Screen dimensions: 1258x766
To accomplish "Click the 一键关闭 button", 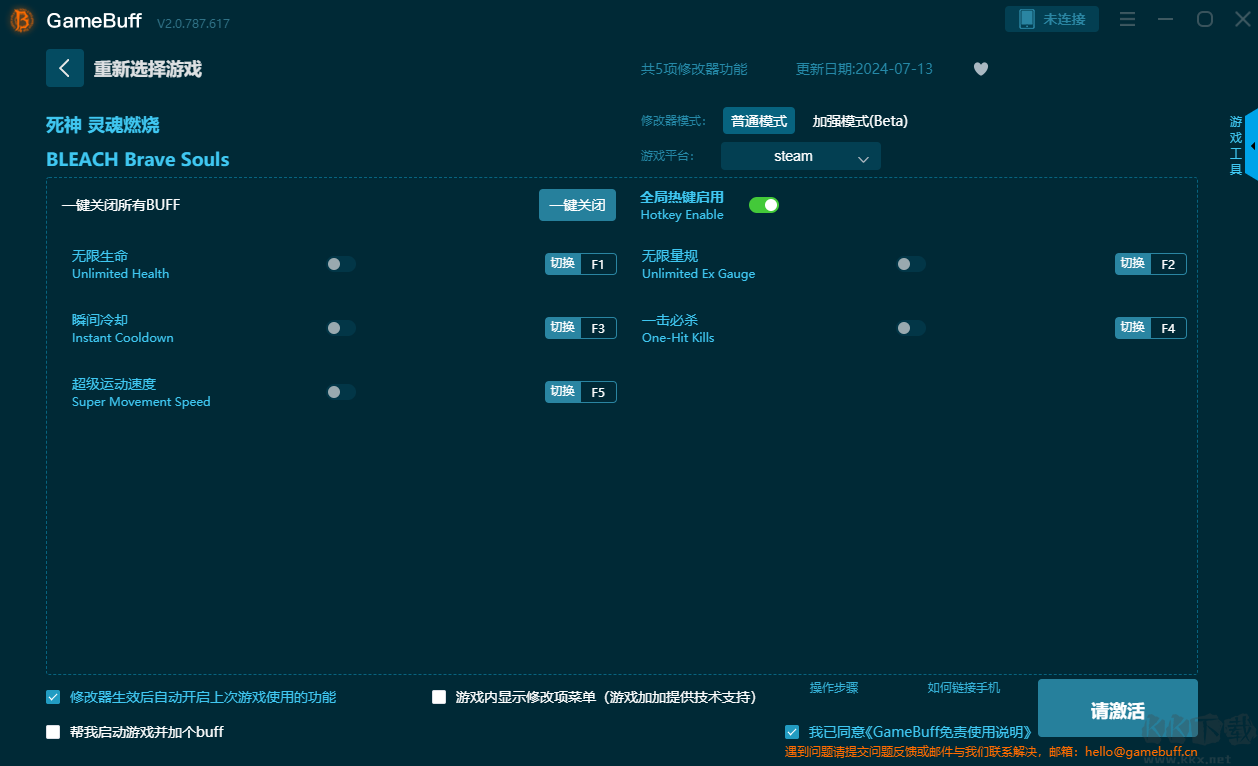I will (x=577, y=205).
